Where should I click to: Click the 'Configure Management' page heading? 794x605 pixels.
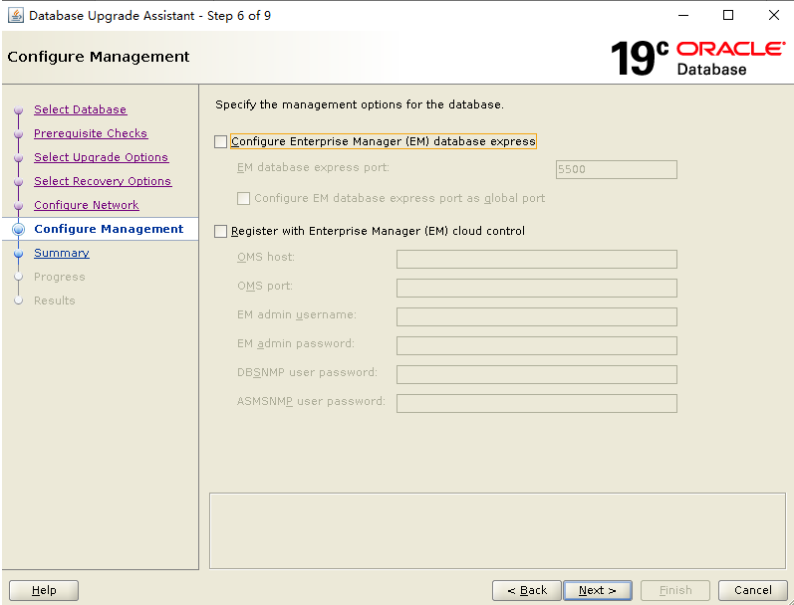99,57
